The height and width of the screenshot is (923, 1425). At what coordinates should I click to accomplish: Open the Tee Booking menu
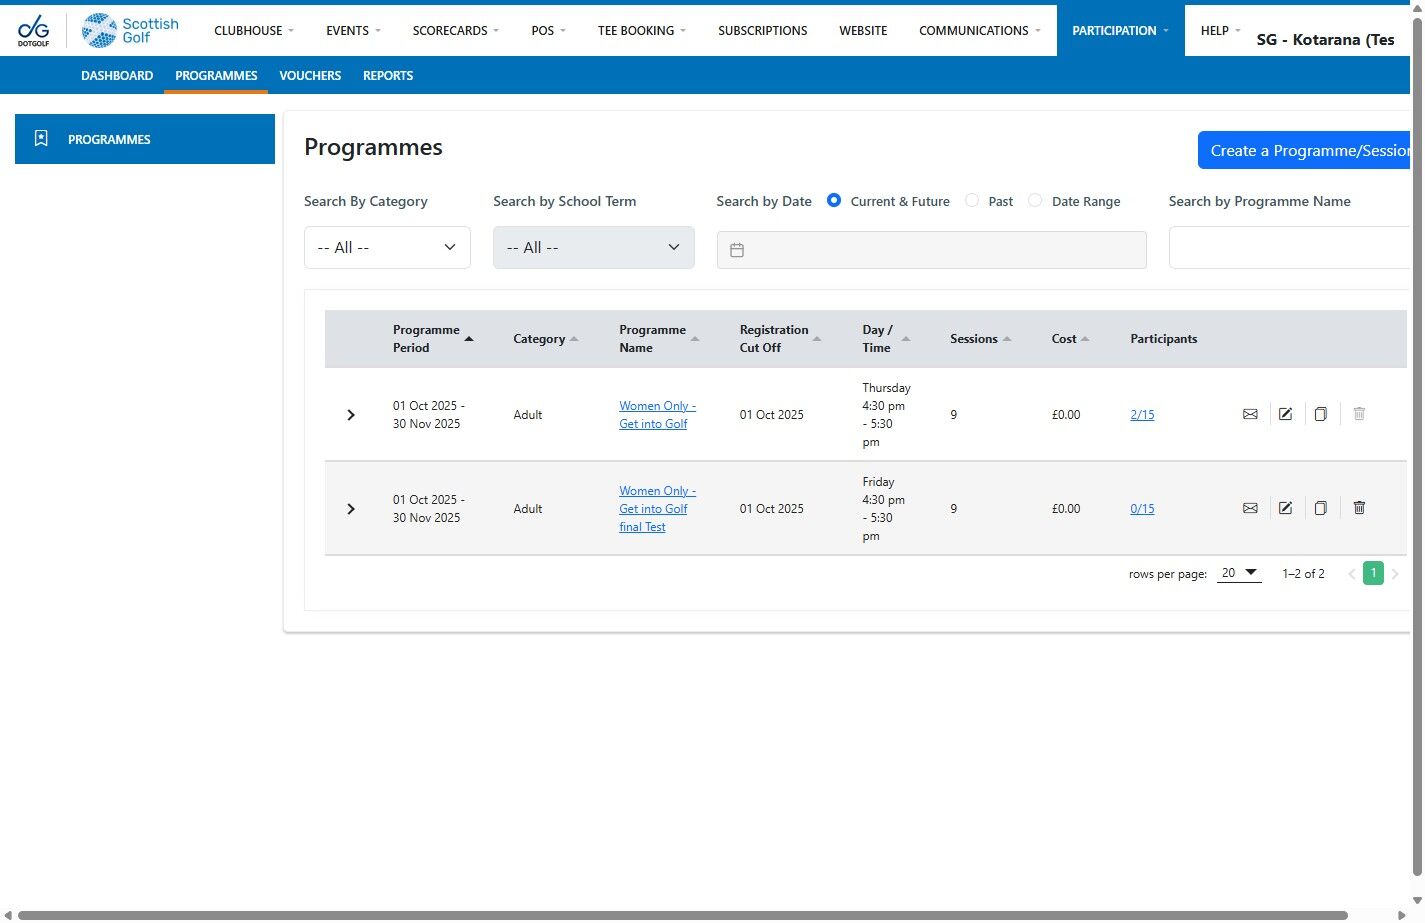[x=642, y=31]
